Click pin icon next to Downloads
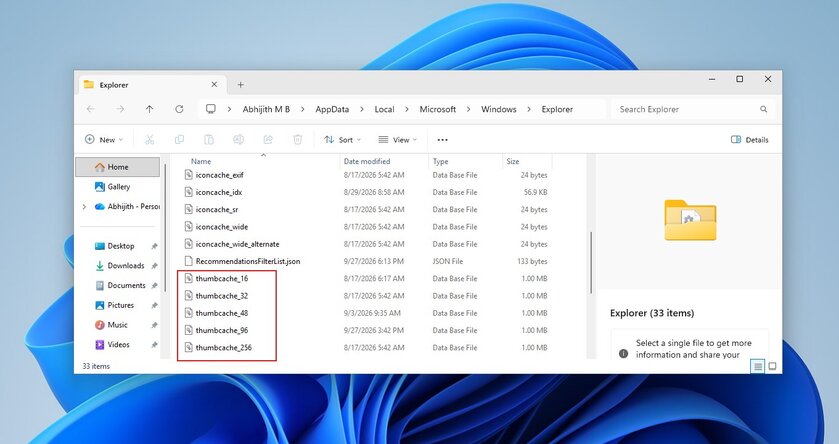The image size is (839, 444). point(154,266)
